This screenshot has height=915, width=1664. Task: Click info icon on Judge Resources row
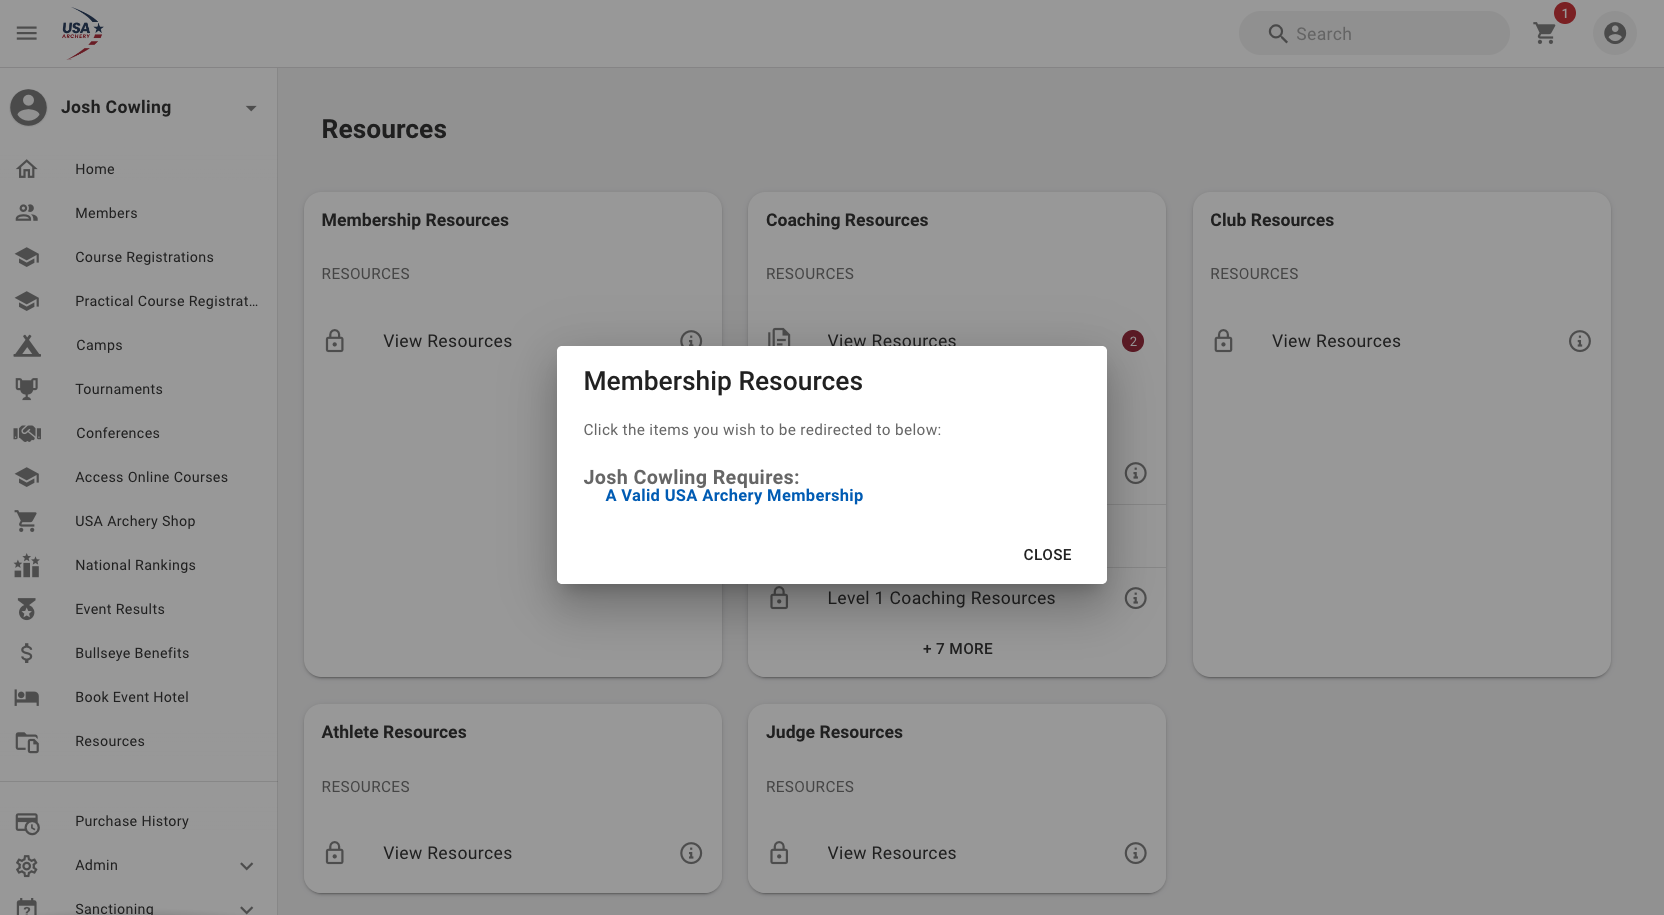pyautogui.click(x=1135, y=853)
